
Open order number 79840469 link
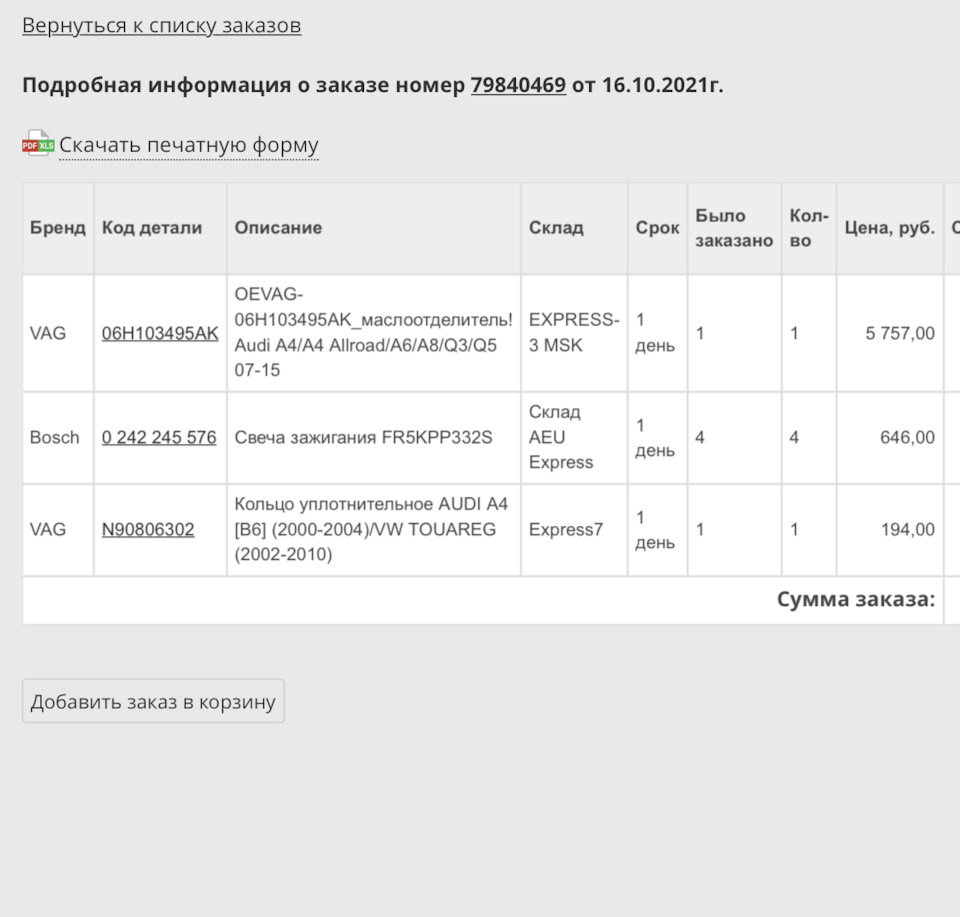click(518, 86)
